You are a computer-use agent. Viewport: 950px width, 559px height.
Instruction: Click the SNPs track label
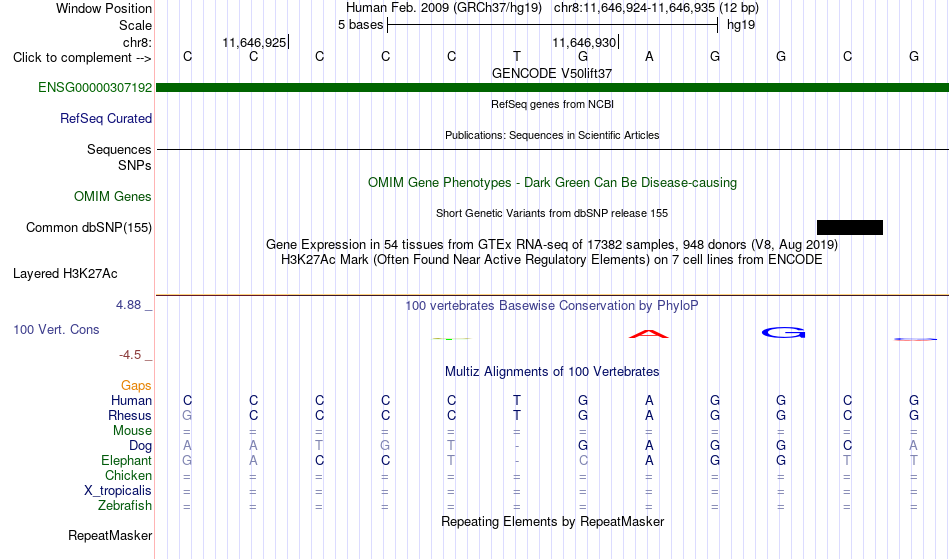pos(135,165)
